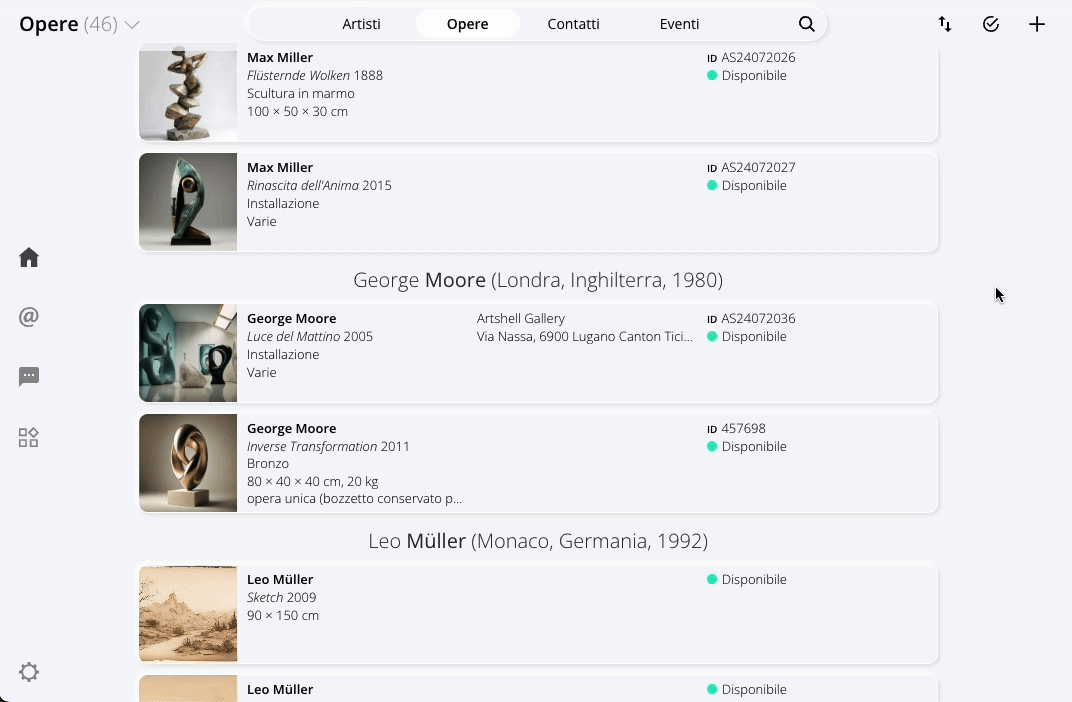The image size is (1072, 702).
Task: Click title Rinascita dell'Anima 2015
Action: (x=319, y=185)
